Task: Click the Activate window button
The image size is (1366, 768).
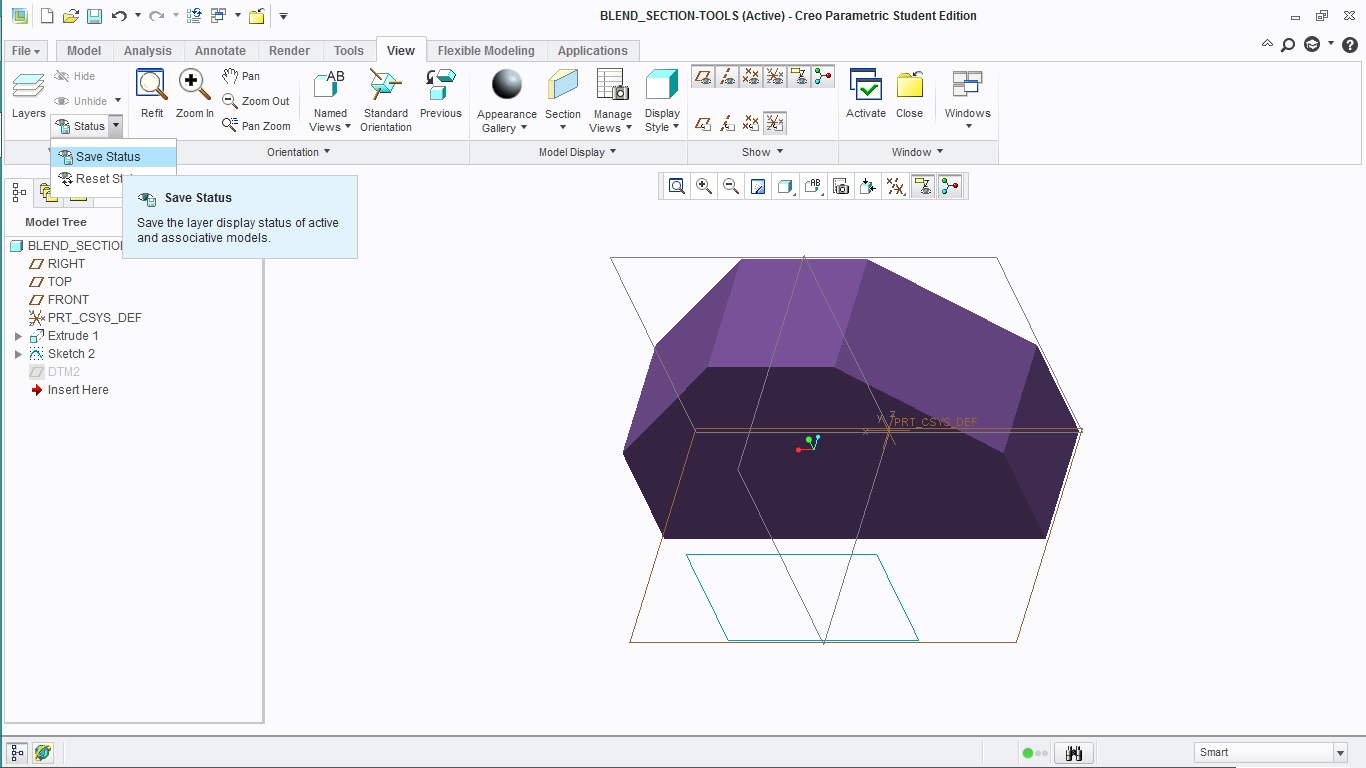Action: tap(866, 95)
